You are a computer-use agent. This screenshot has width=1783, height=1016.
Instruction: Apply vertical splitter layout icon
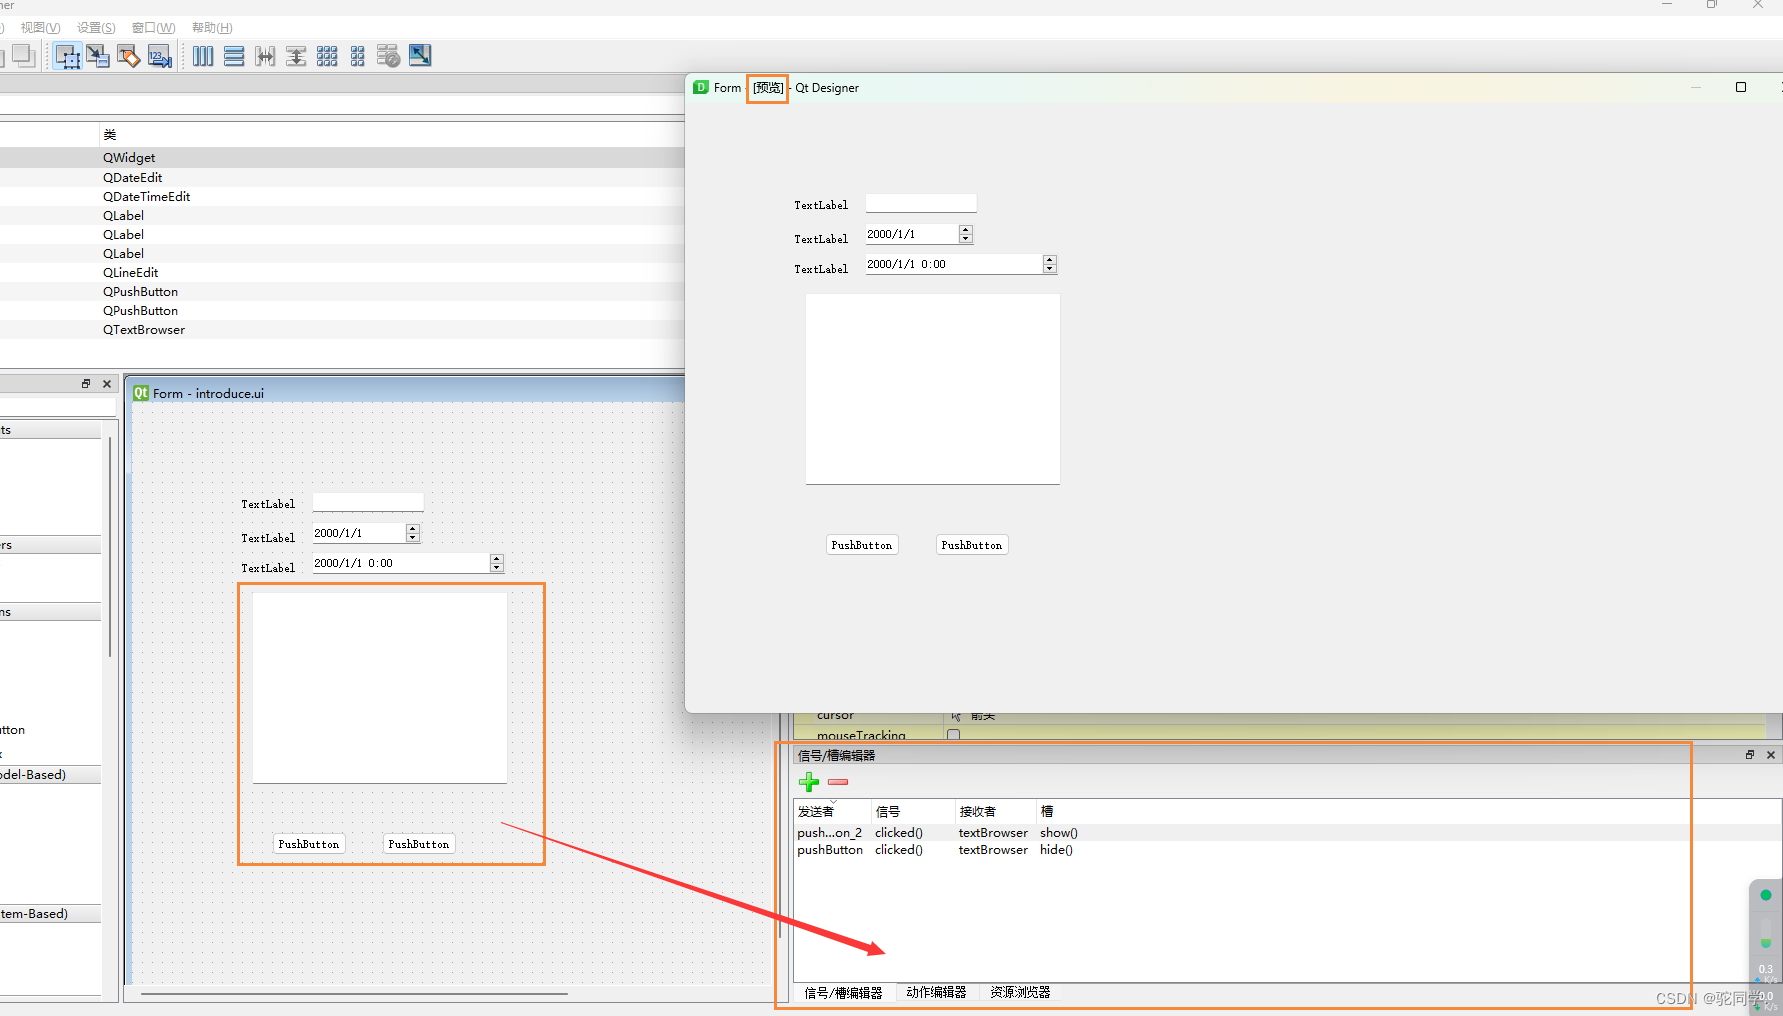[x=296, y=56]
